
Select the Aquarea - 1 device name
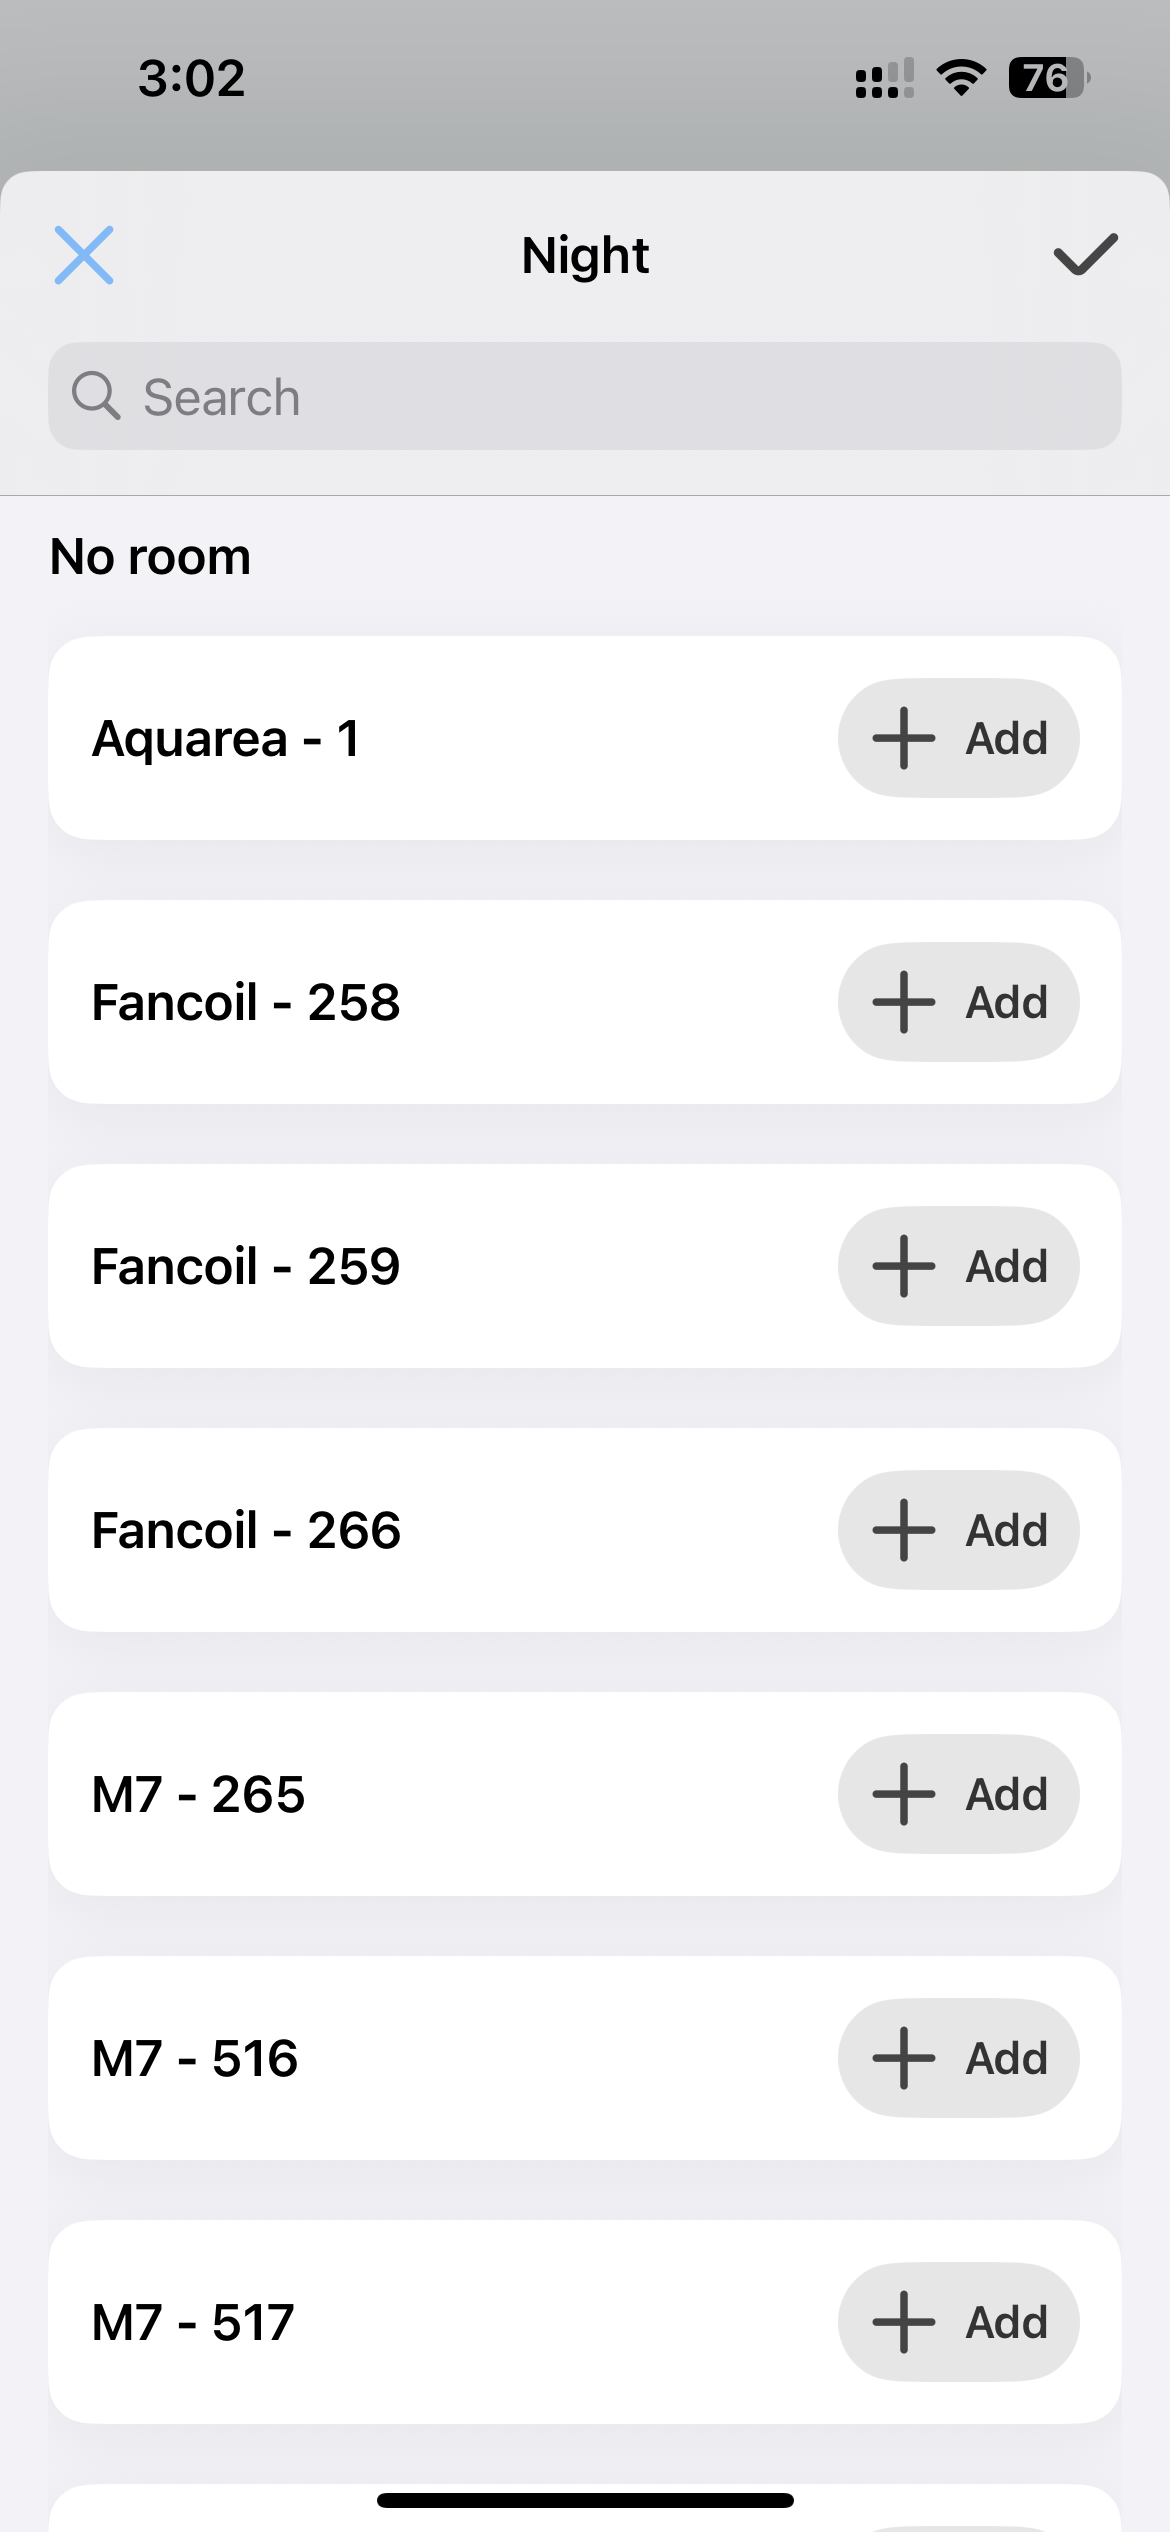click(x=226, y=739)
